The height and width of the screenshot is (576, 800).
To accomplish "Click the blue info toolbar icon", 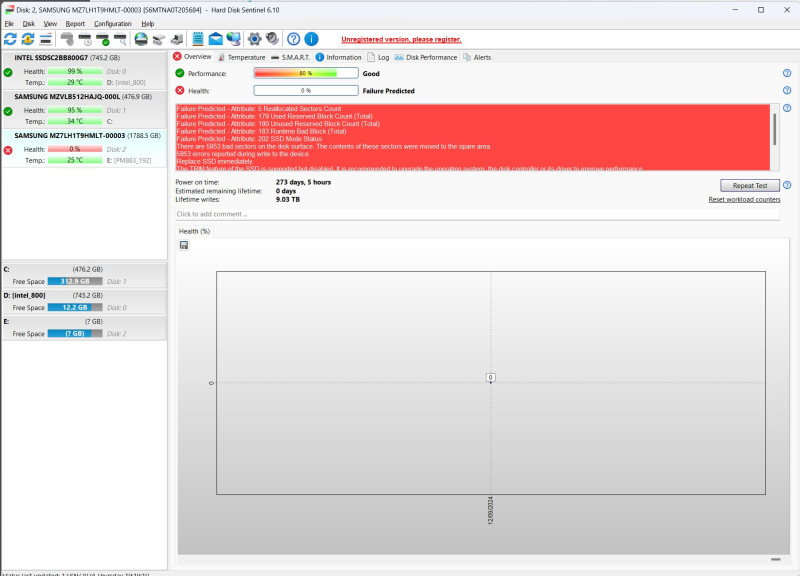I will click(x=311, y=39).
